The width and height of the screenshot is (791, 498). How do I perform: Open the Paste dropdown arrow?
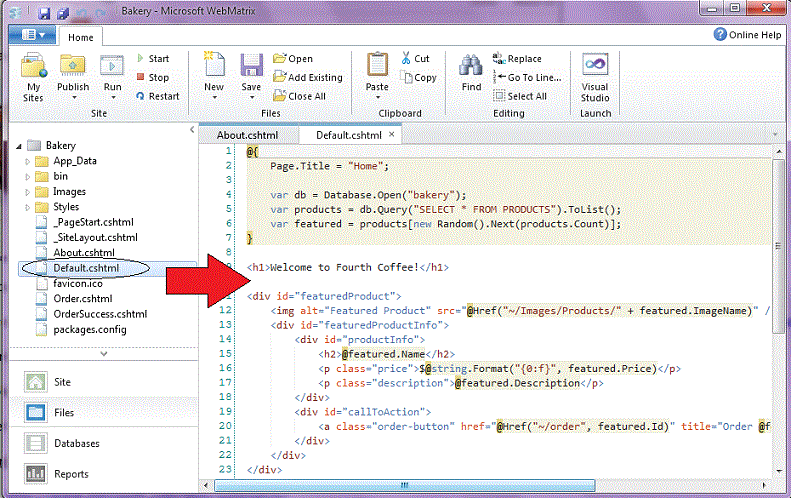coord(377,98)
